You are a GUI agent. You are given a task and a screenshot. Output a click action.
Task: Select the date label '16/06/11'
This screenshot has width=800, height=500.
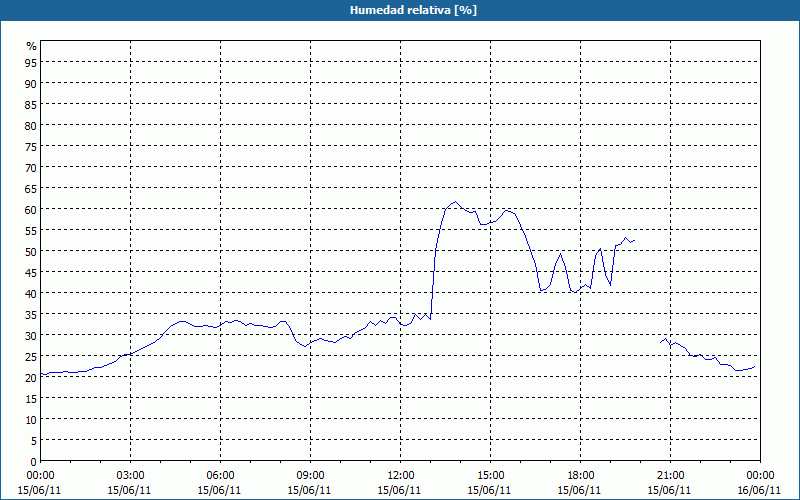760,490
